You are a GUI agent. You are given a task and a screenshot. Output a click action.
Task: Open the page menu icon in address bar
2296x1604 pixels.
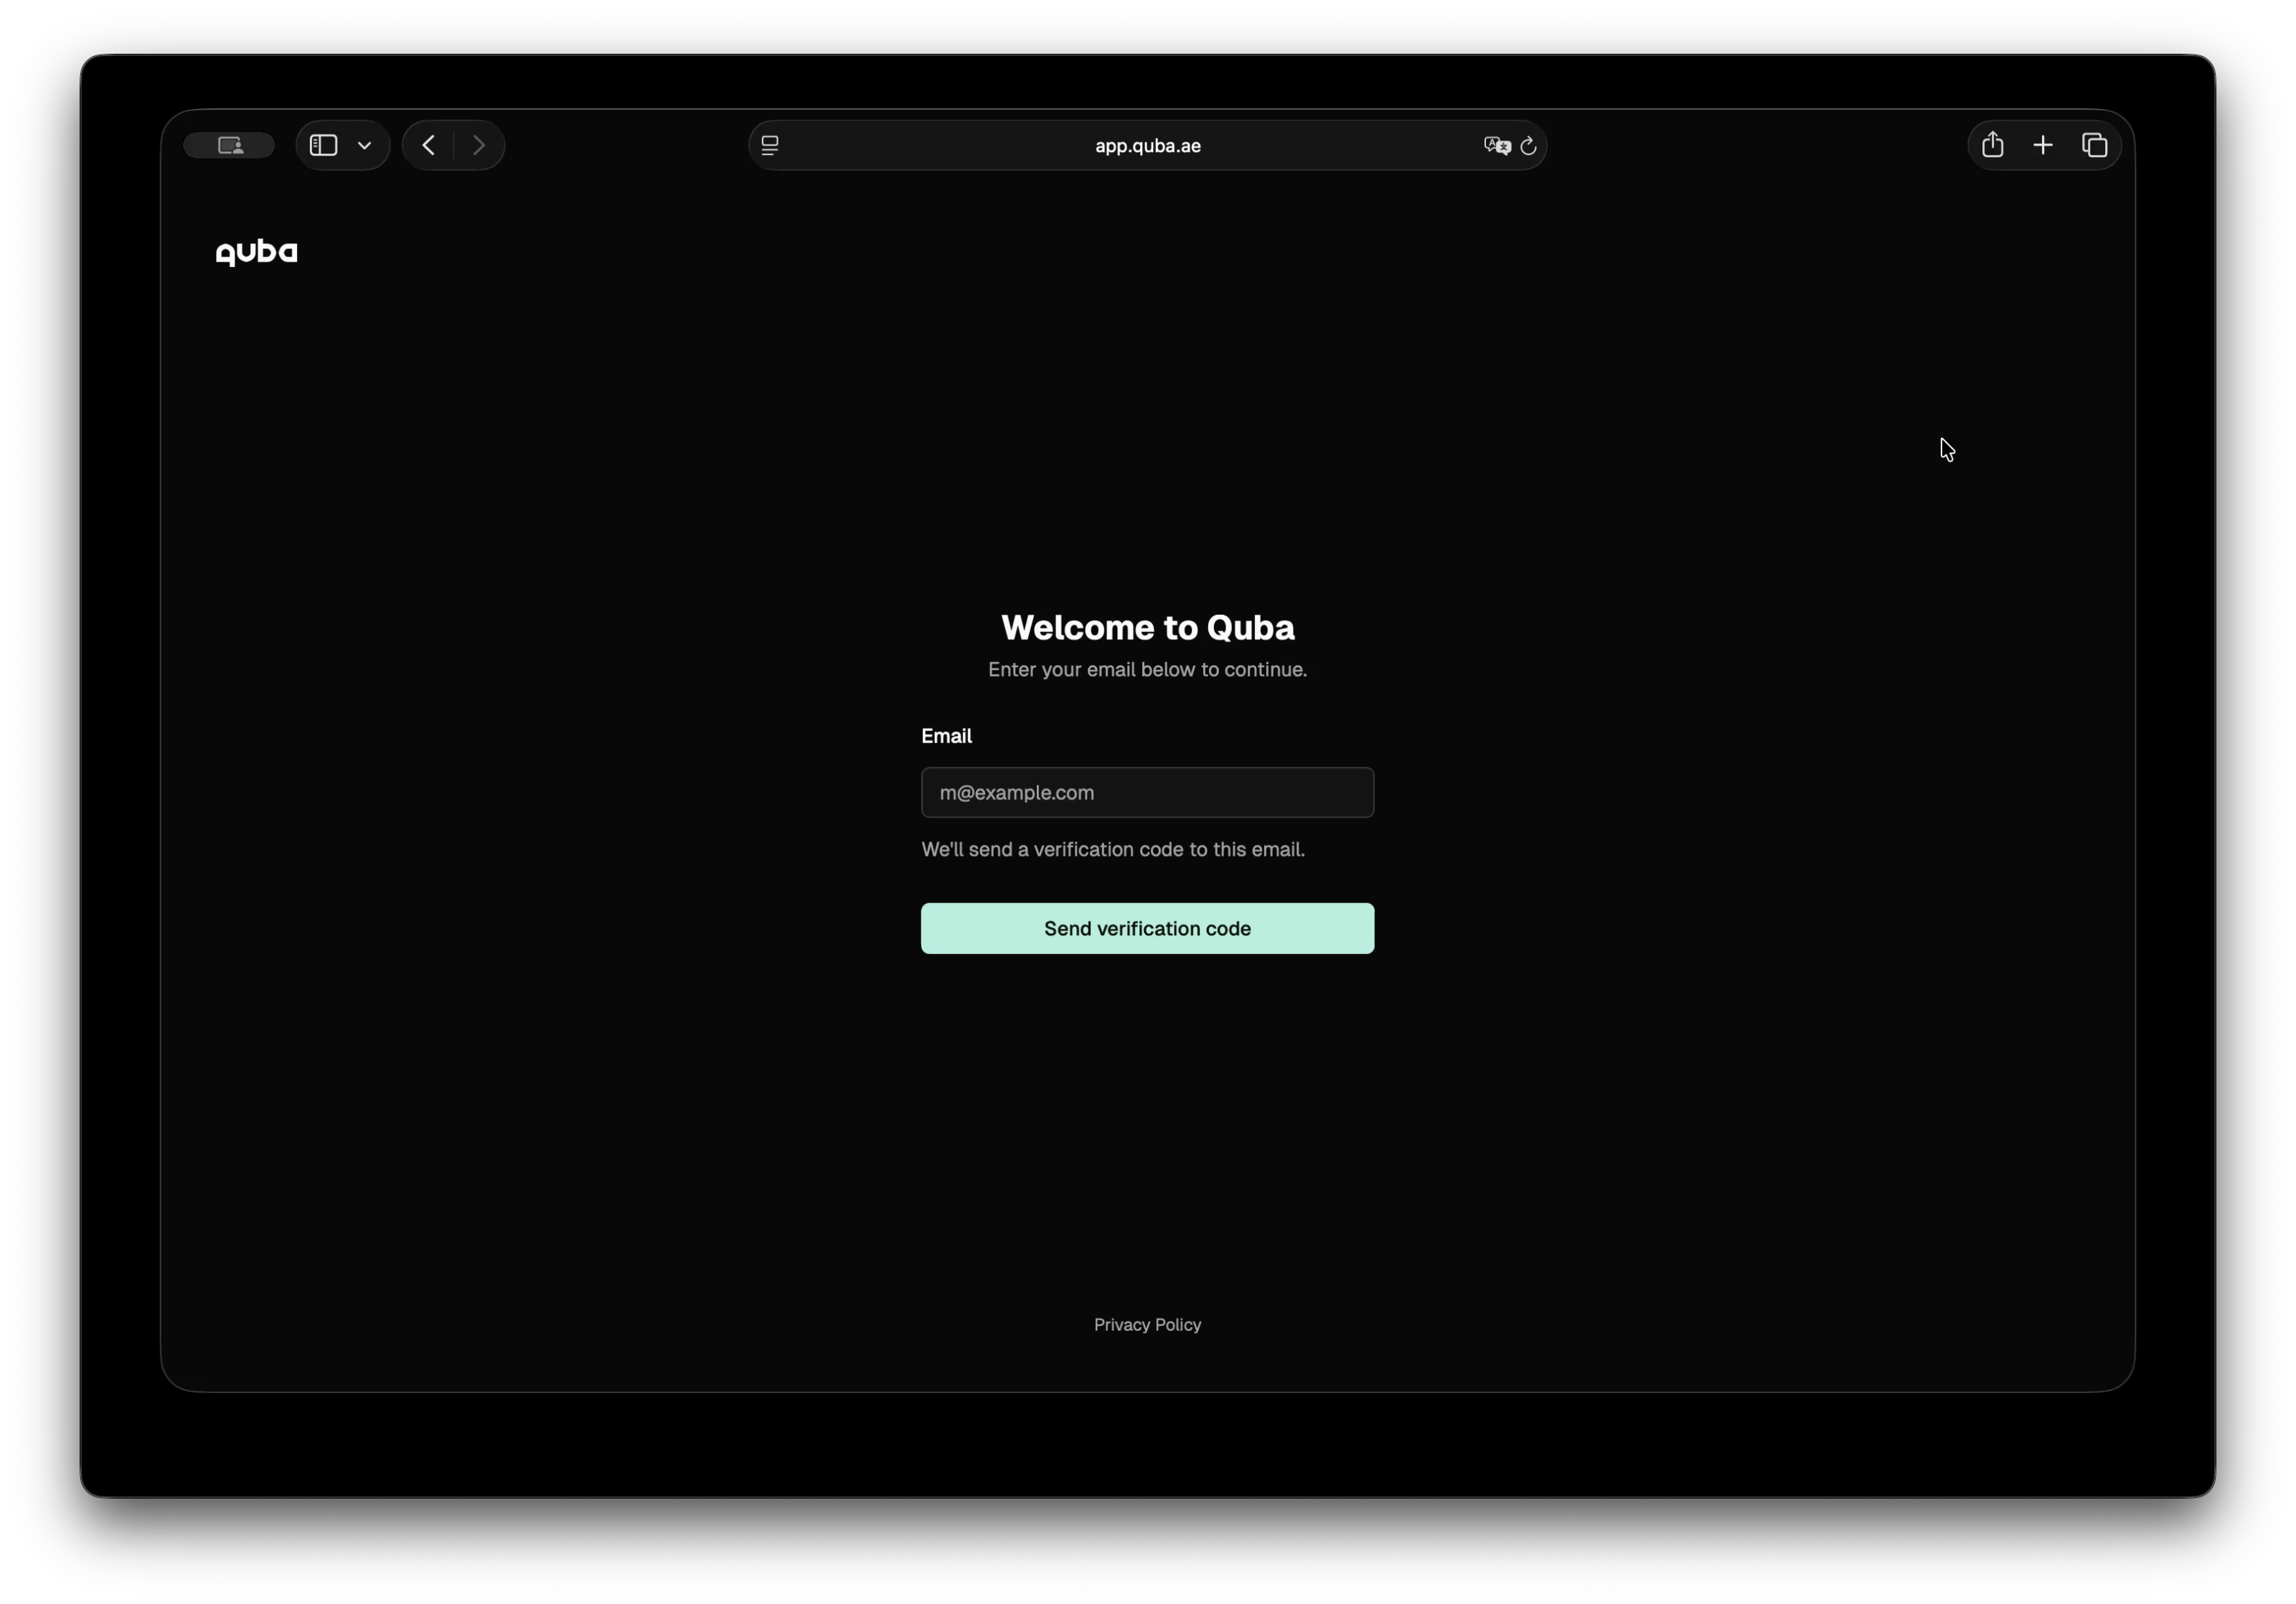770,145
